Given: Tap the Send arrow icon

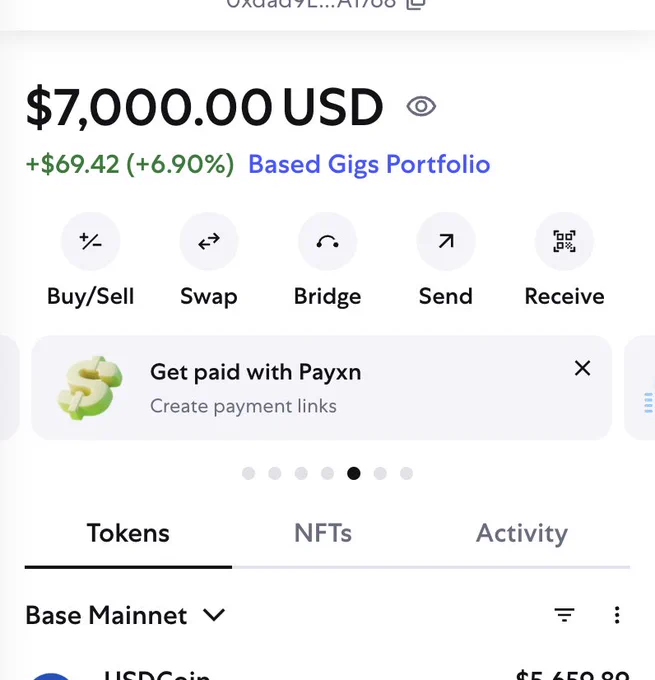Looking at the screenshot, I should point(446,241).
